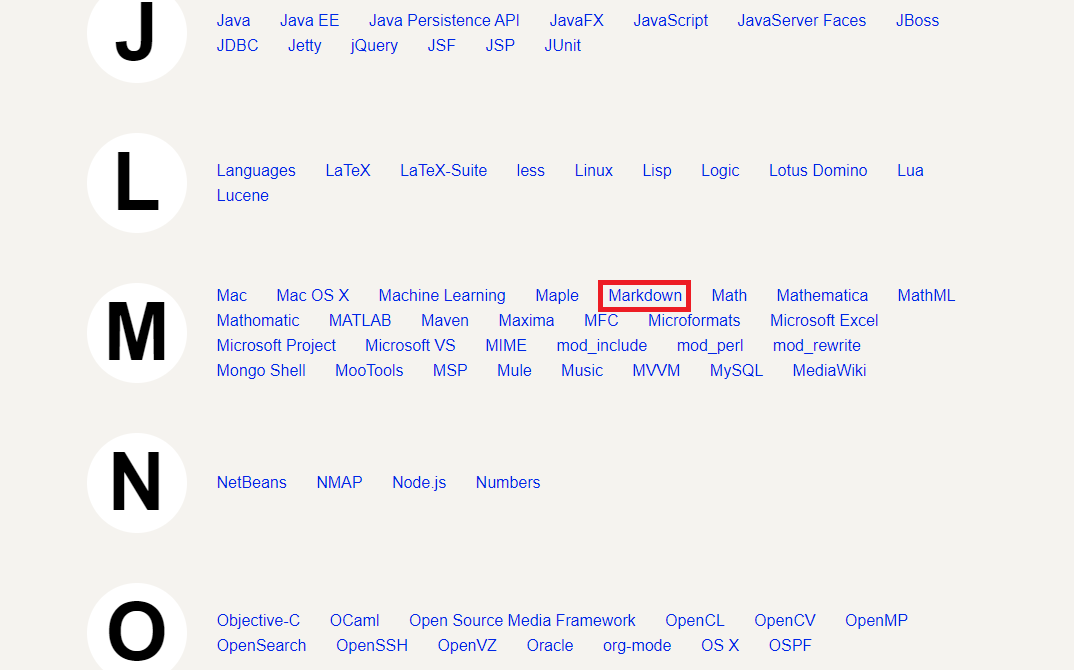Open the Markdown link

click(645, 295)
